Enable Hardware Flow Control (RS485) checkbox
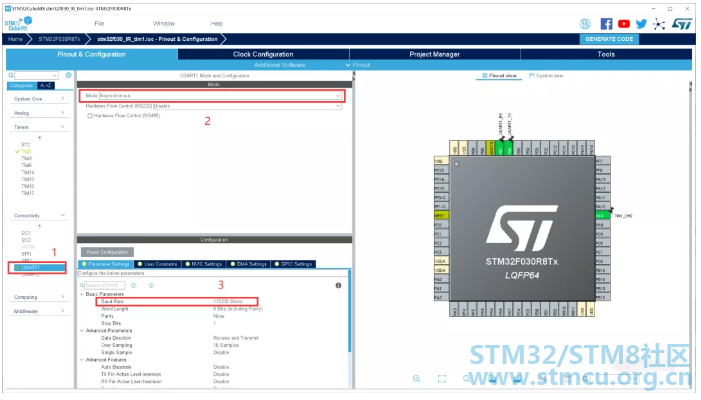 [x=90, y=116]
